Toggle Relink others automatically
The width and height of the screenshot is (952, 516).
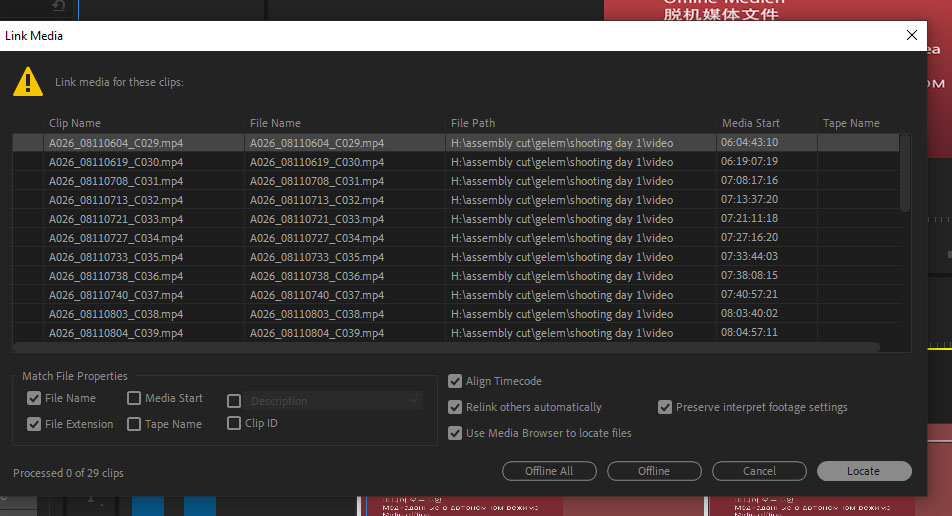[x=455, y=407]
